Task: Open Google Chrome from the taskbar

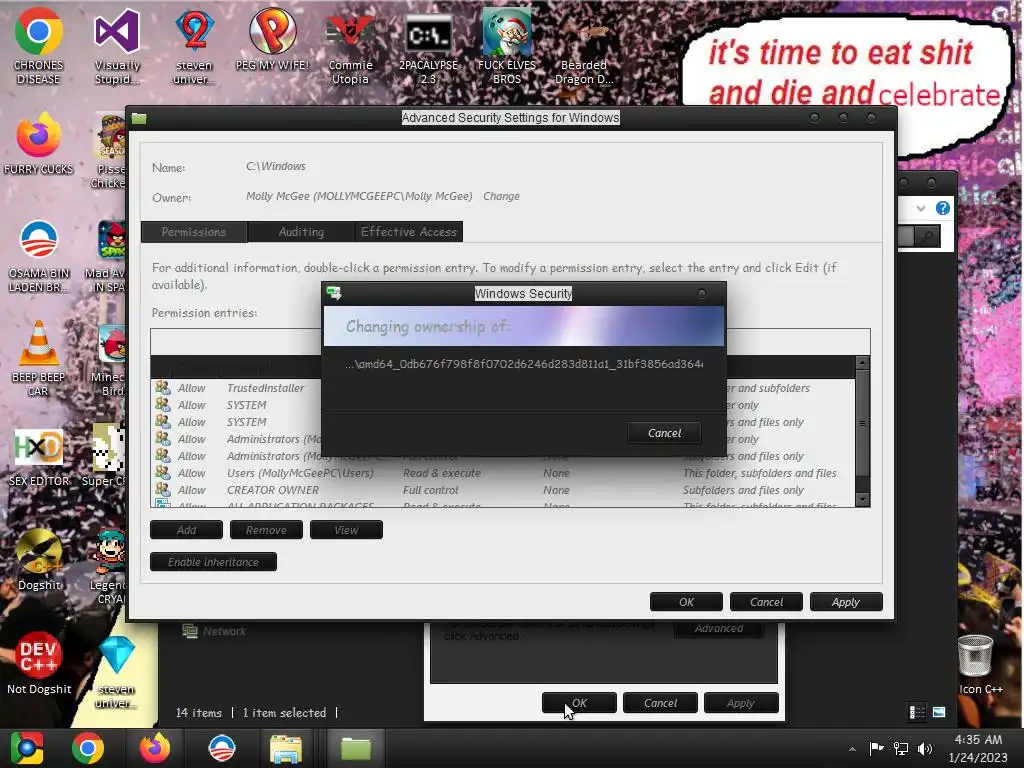Action: click(x=88, y=748)
